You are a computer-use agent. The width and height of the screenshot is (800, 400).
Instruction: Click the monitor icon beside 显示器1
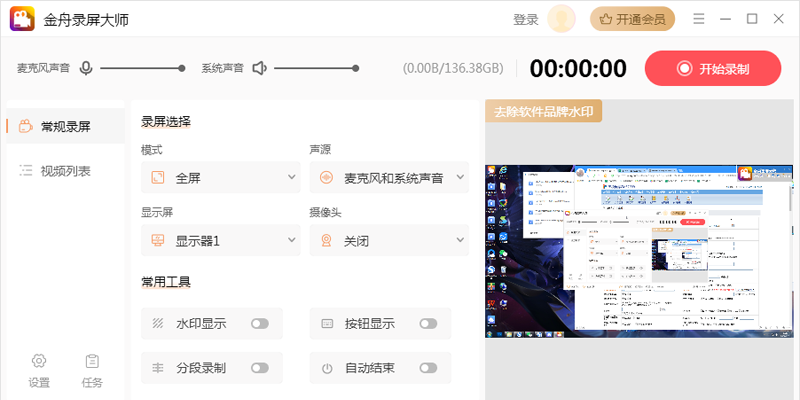click(158, 240)
